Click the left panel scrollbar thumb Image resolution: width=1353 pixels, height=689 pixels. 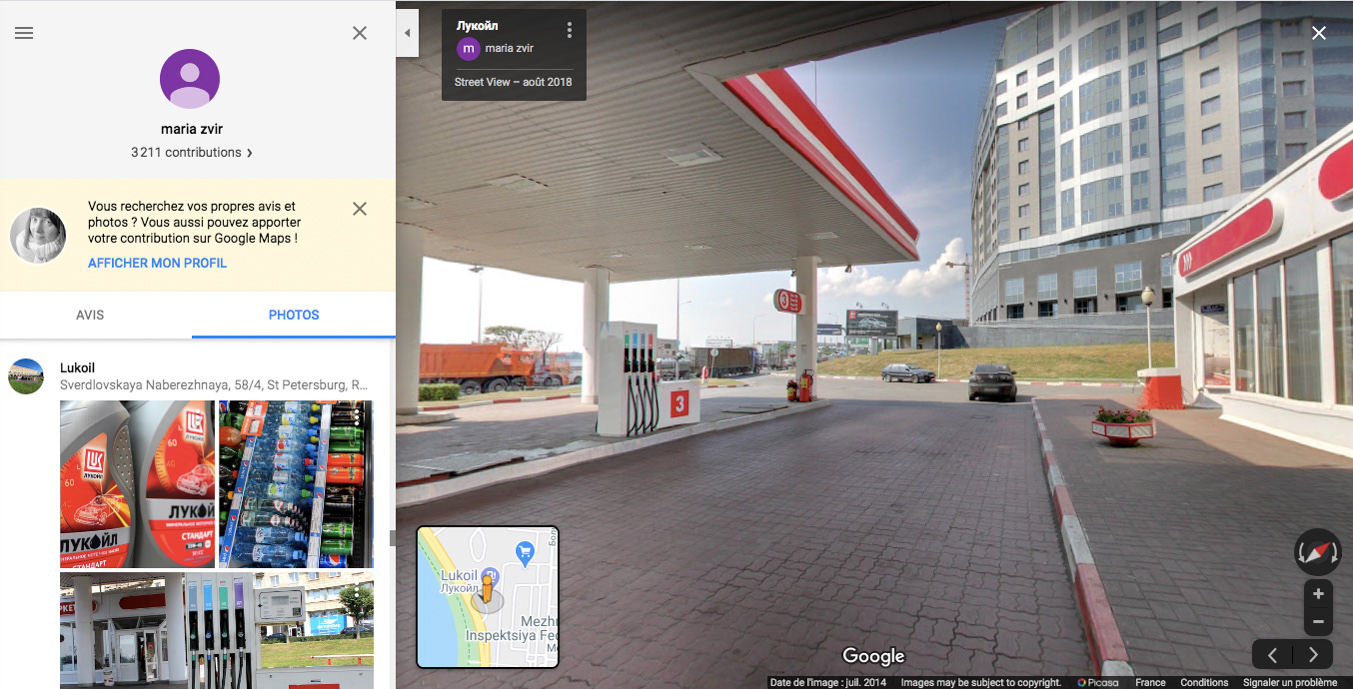[x=393, y=538]
